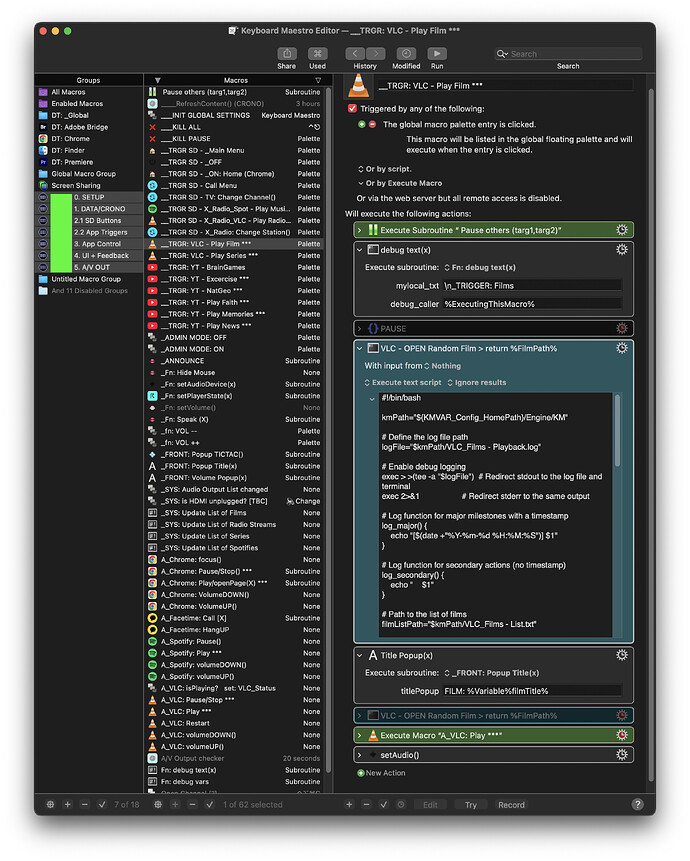The width and height of the screenshot is (690, 861).
Task: Click the VLC cone macro icon
Action: (359, 86)
